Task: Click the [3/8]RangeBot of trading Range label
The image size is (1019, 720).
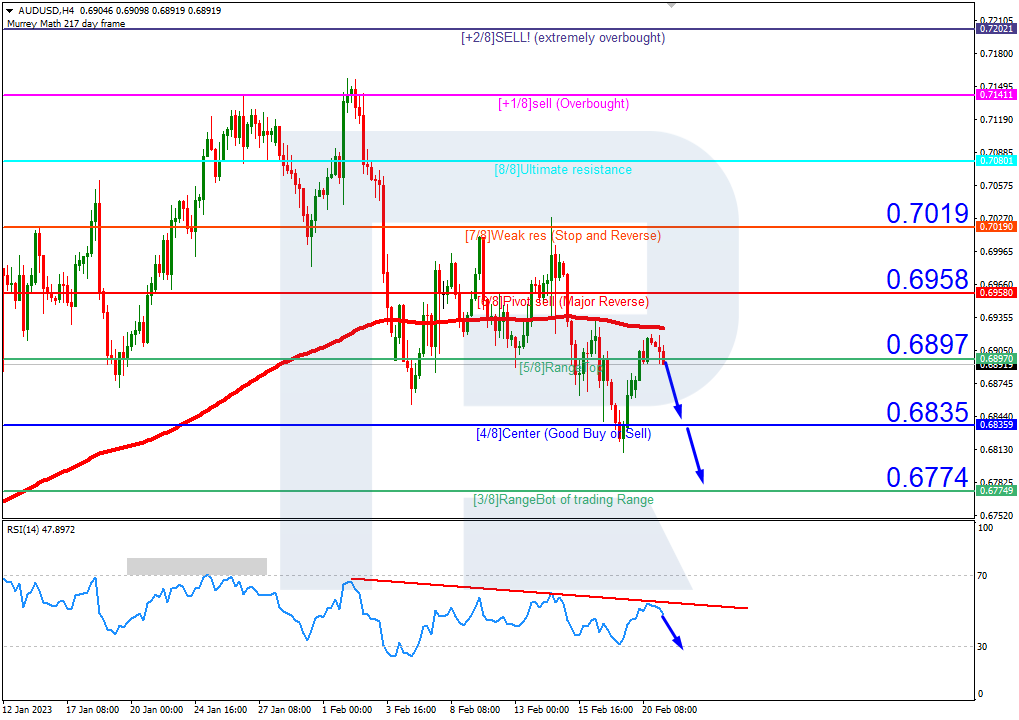Action: (563, 500)
